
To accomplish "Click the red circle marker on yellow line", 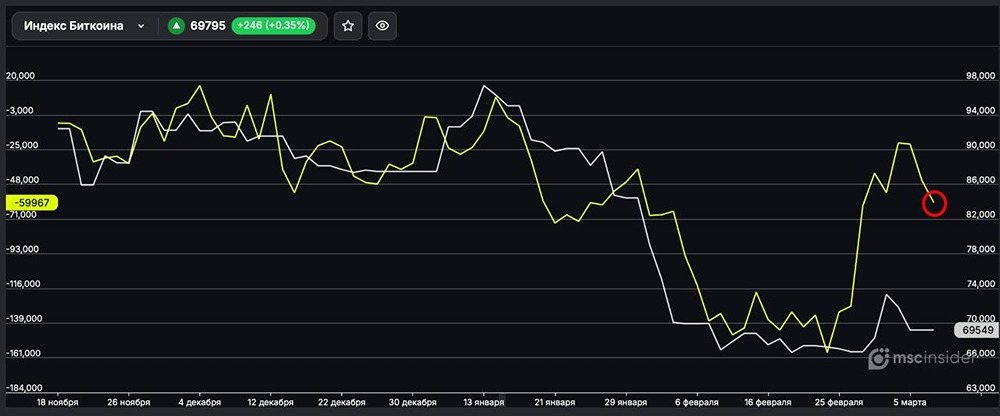I will coord(933,204).
